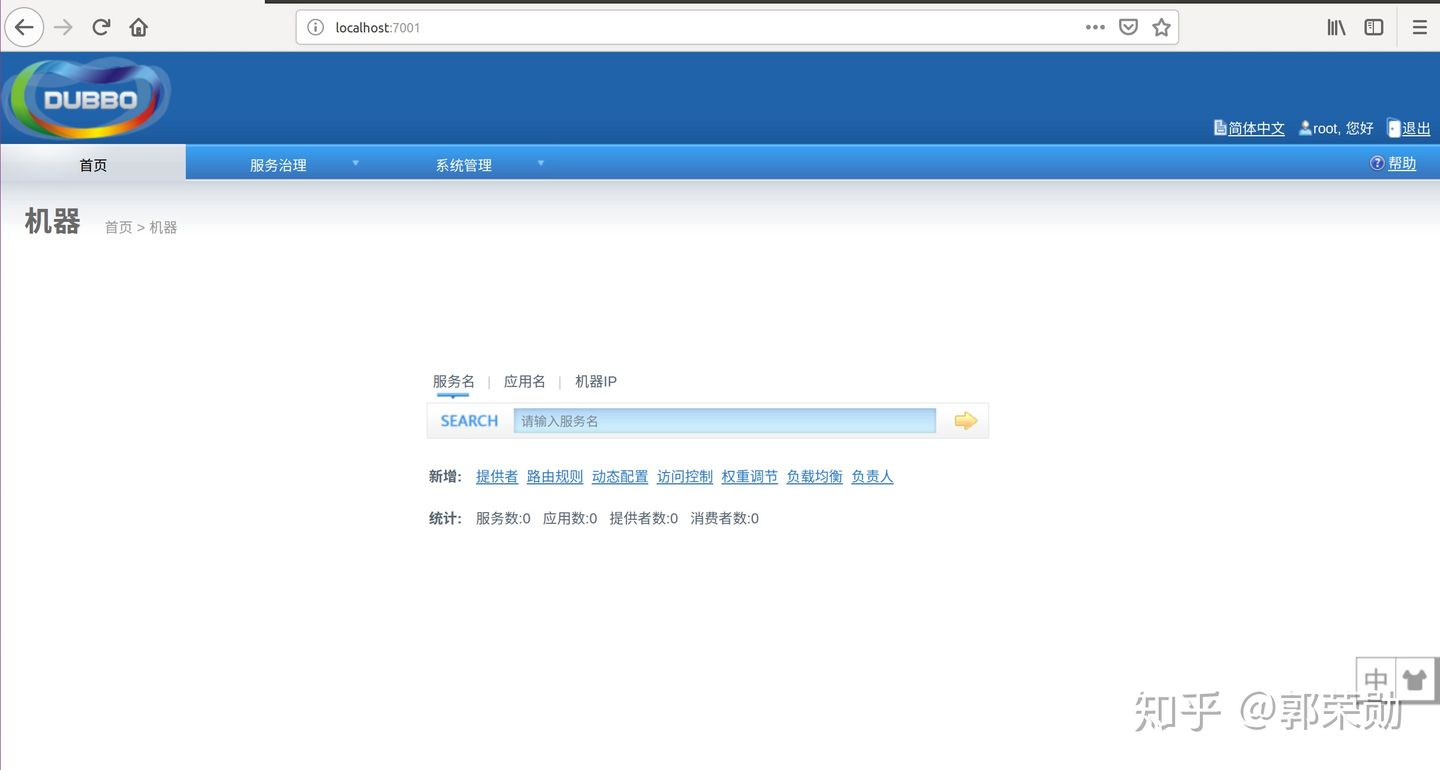Switch language via 简体中文 link
This screenshot has height=770, width=1440.
point(1257,128)
